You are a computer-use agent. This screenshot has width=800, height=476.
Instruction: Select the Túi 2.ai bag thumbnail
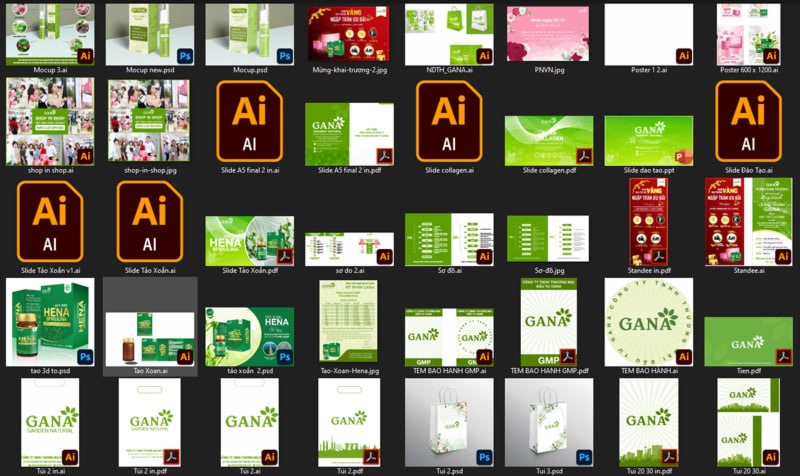[249, 422]
